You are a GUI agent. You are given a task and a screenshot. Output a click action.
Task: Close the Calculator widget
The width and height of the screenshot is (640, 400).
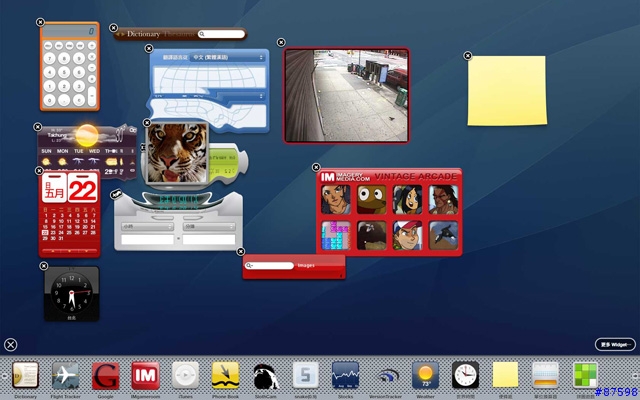[40, 22]
